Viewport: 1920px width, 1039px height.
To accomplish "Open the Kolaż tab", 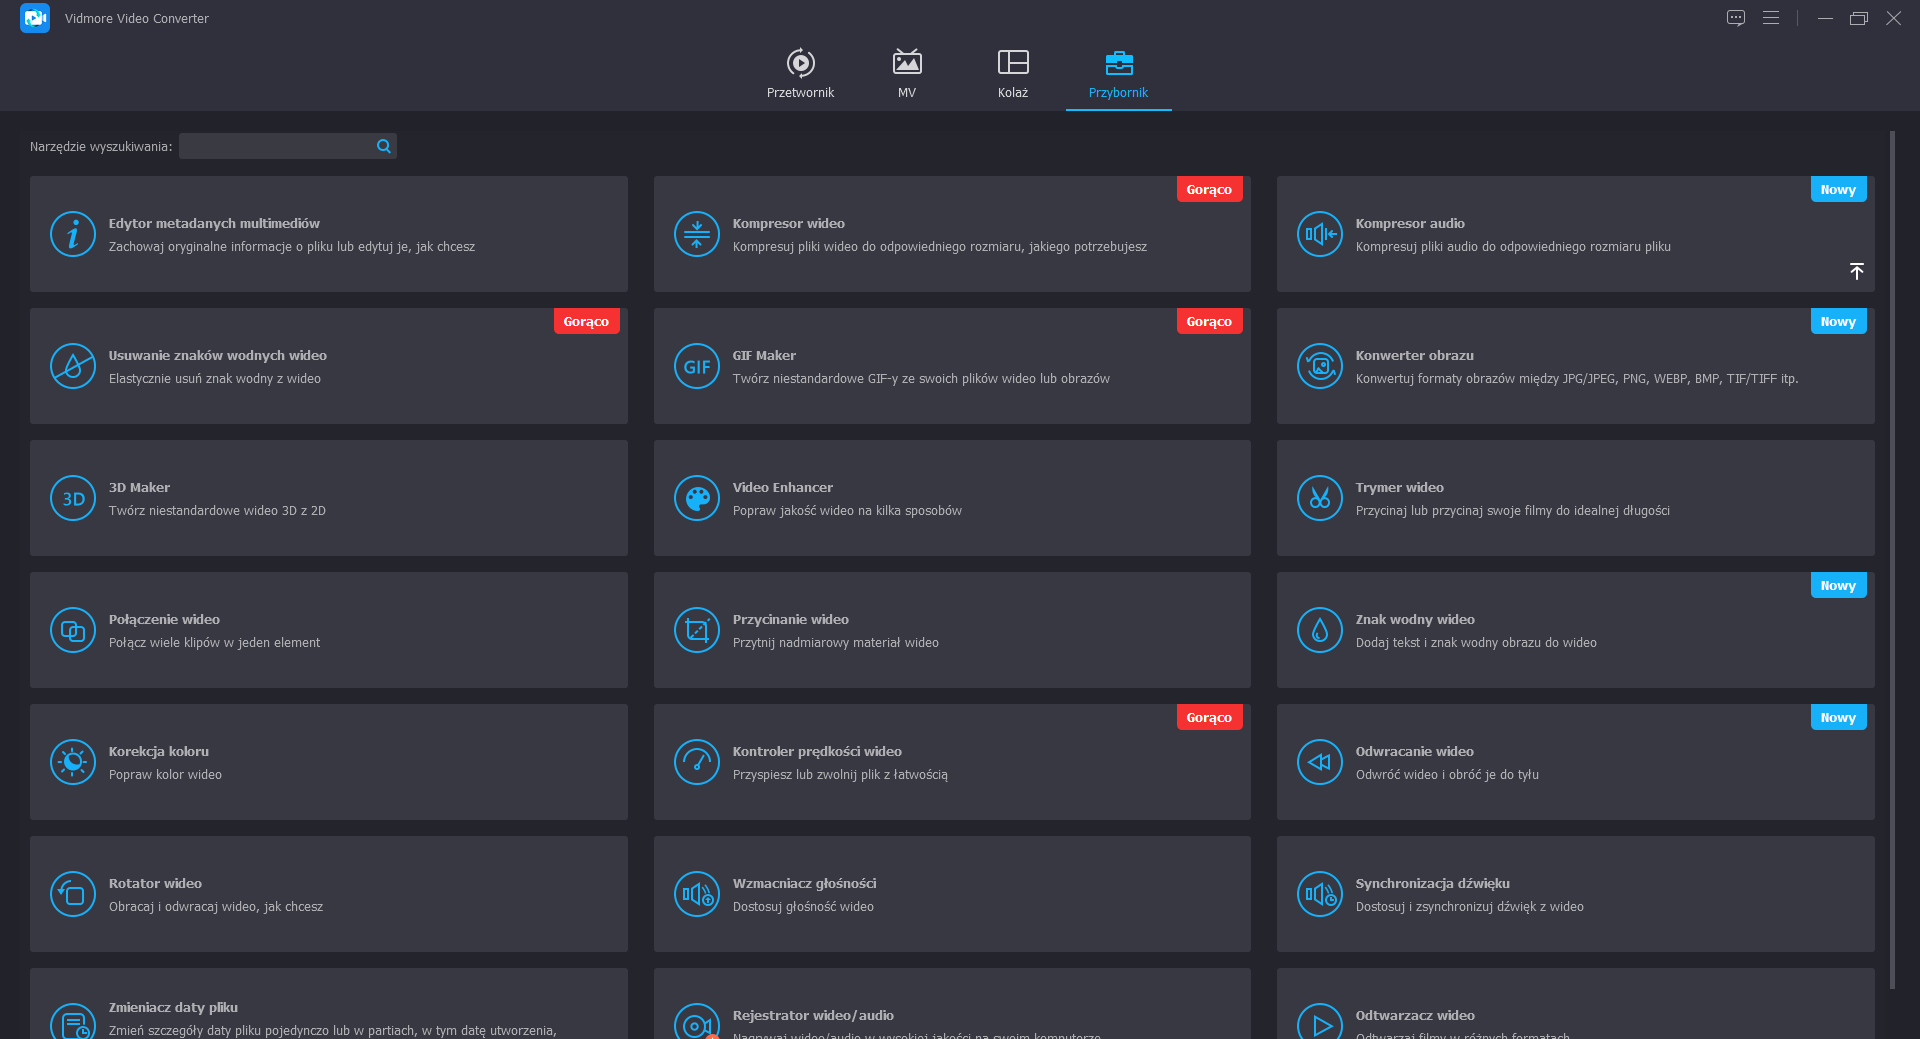I will point(1013,74).
